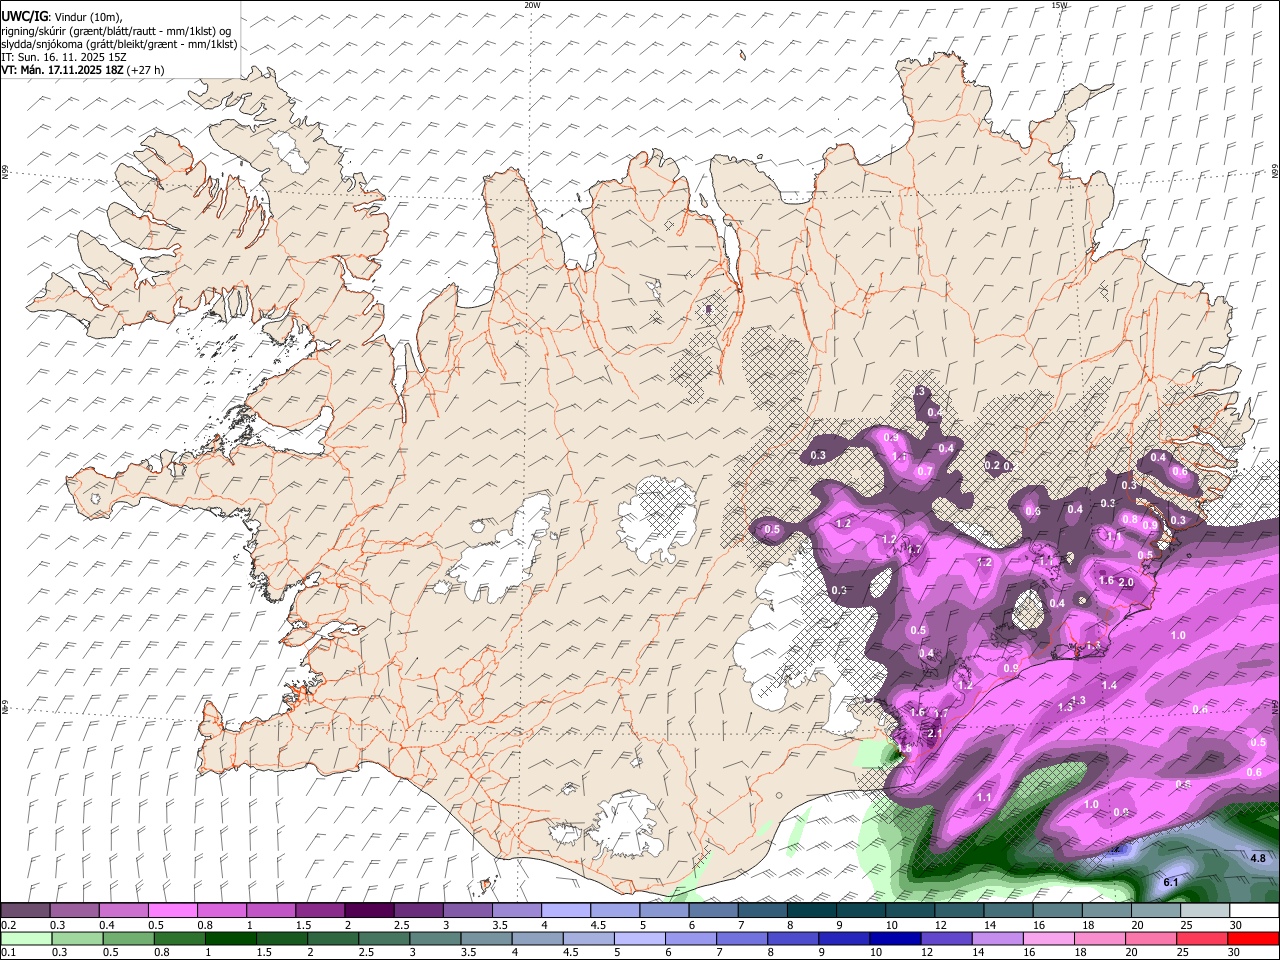Click the dark teal swatch labeled 8, upper row
This screenshot has width=1280, height=960.
point(812,911)
